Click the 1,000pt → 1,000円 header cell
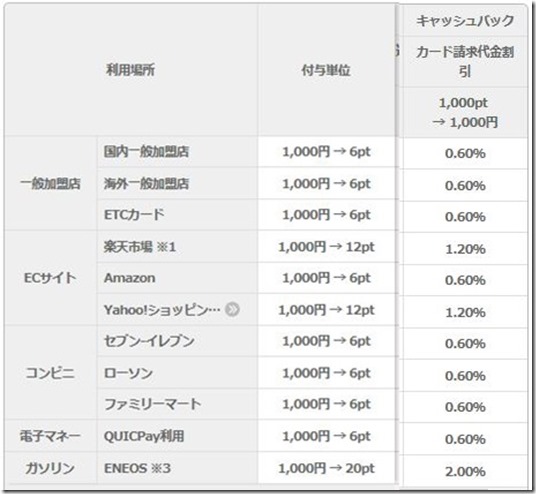This screenshot has height=494, width=536. [465, 112]
